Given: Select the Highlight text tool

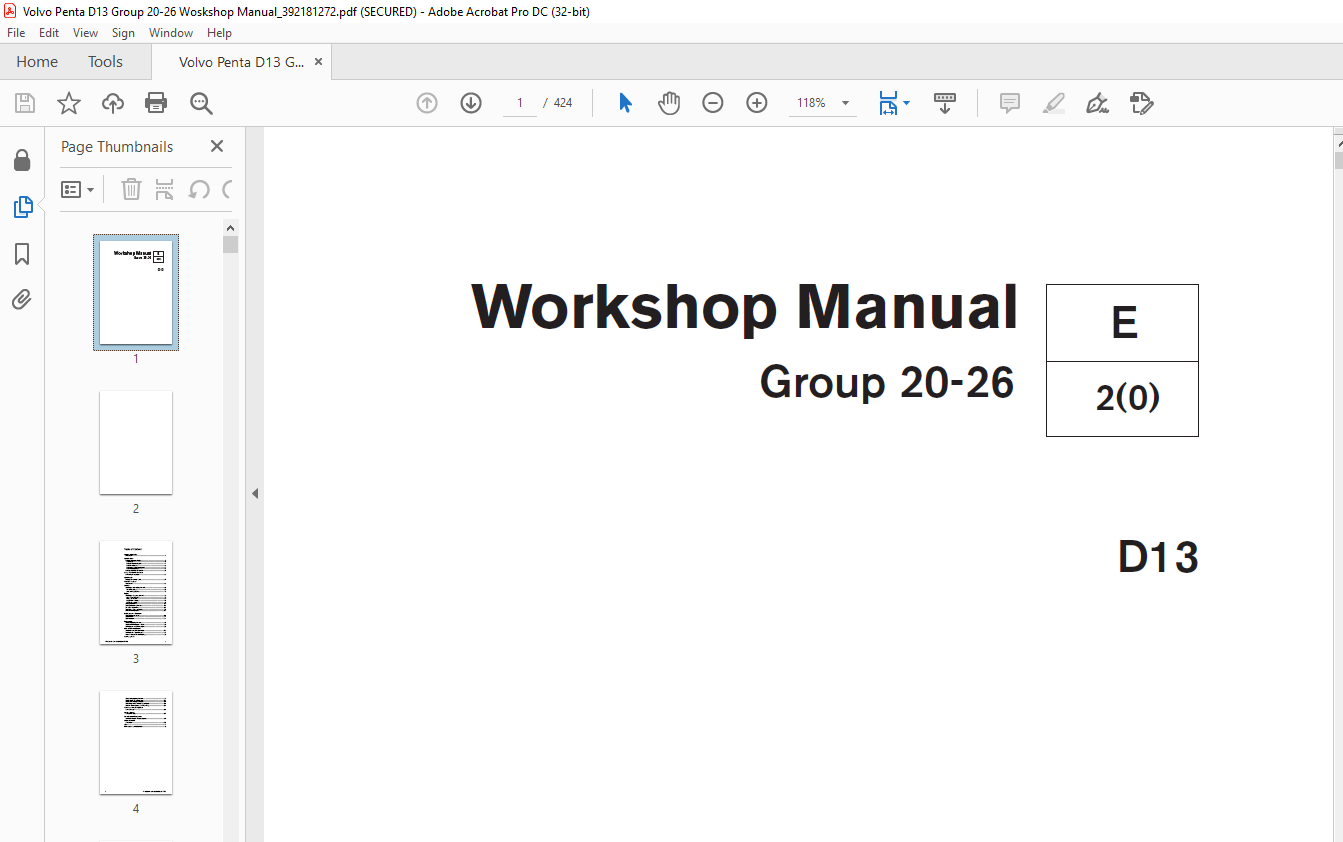Looking at the screenshot, I should 1053,103.
